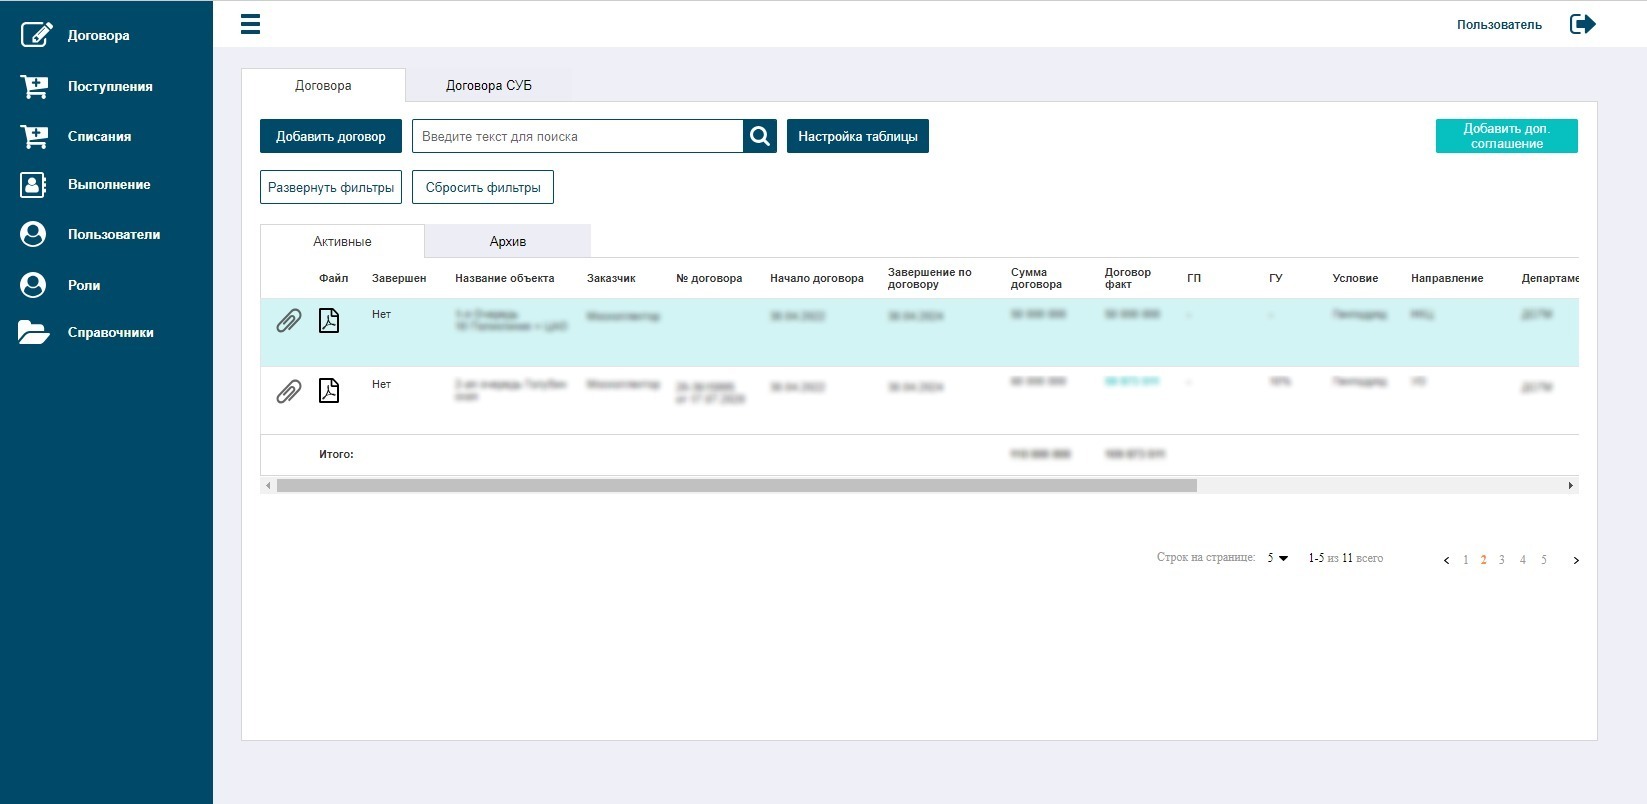
Task: Click Добавить договор button
Action: (331, 136)
